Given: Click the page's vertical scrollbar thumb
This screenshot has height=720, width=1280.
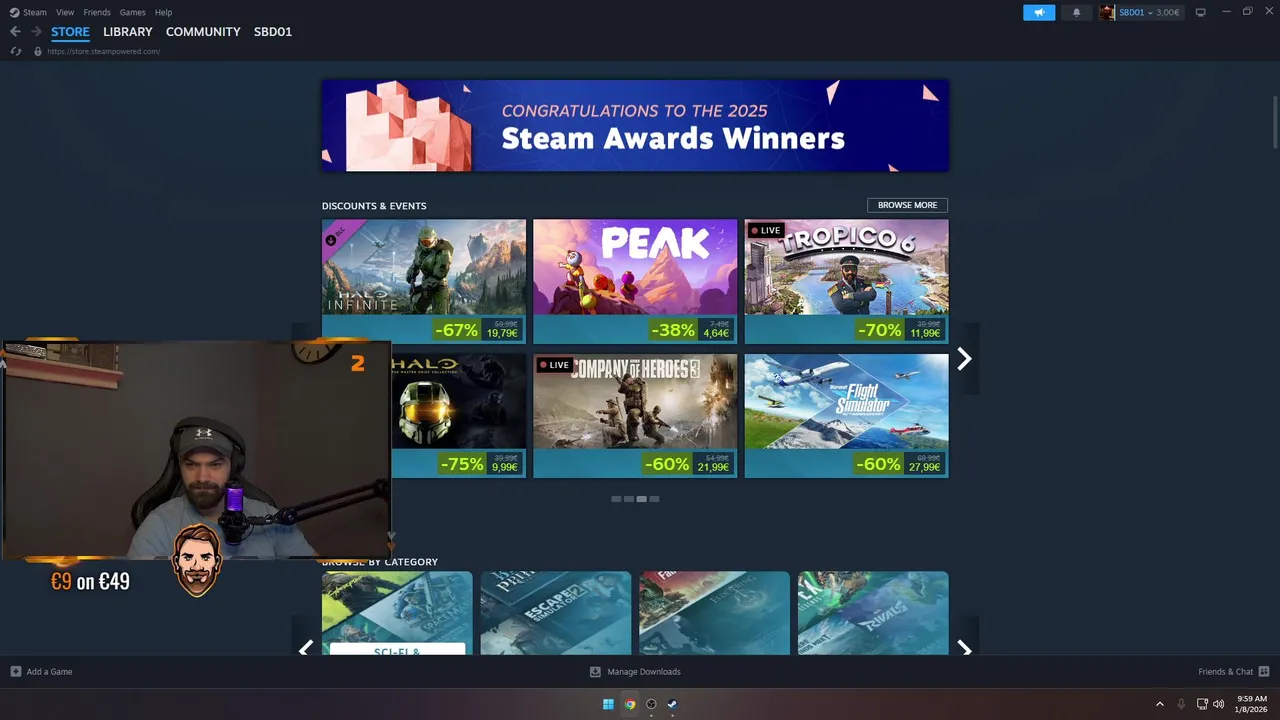Looking at the screenshot, I should click(x=1275, y=123).
